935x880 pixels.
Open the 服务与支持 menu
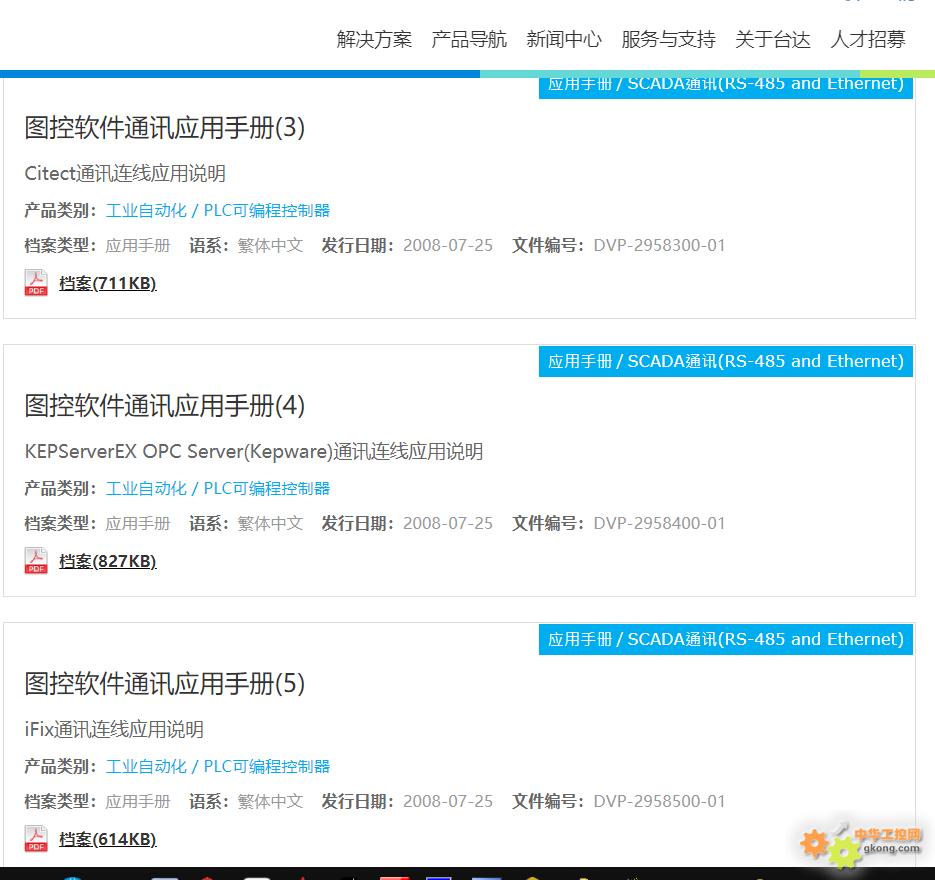coord(668,39)
